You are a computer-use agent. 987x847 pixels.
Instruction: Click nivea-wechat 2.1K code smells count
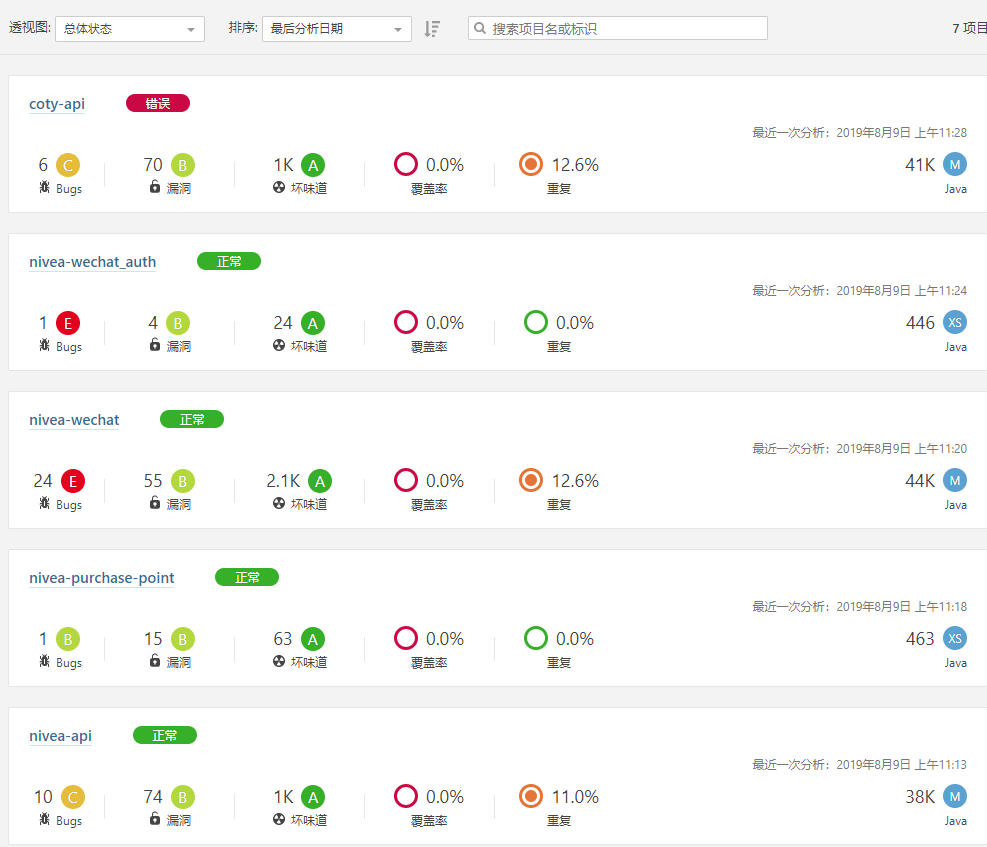pos(283,481)
